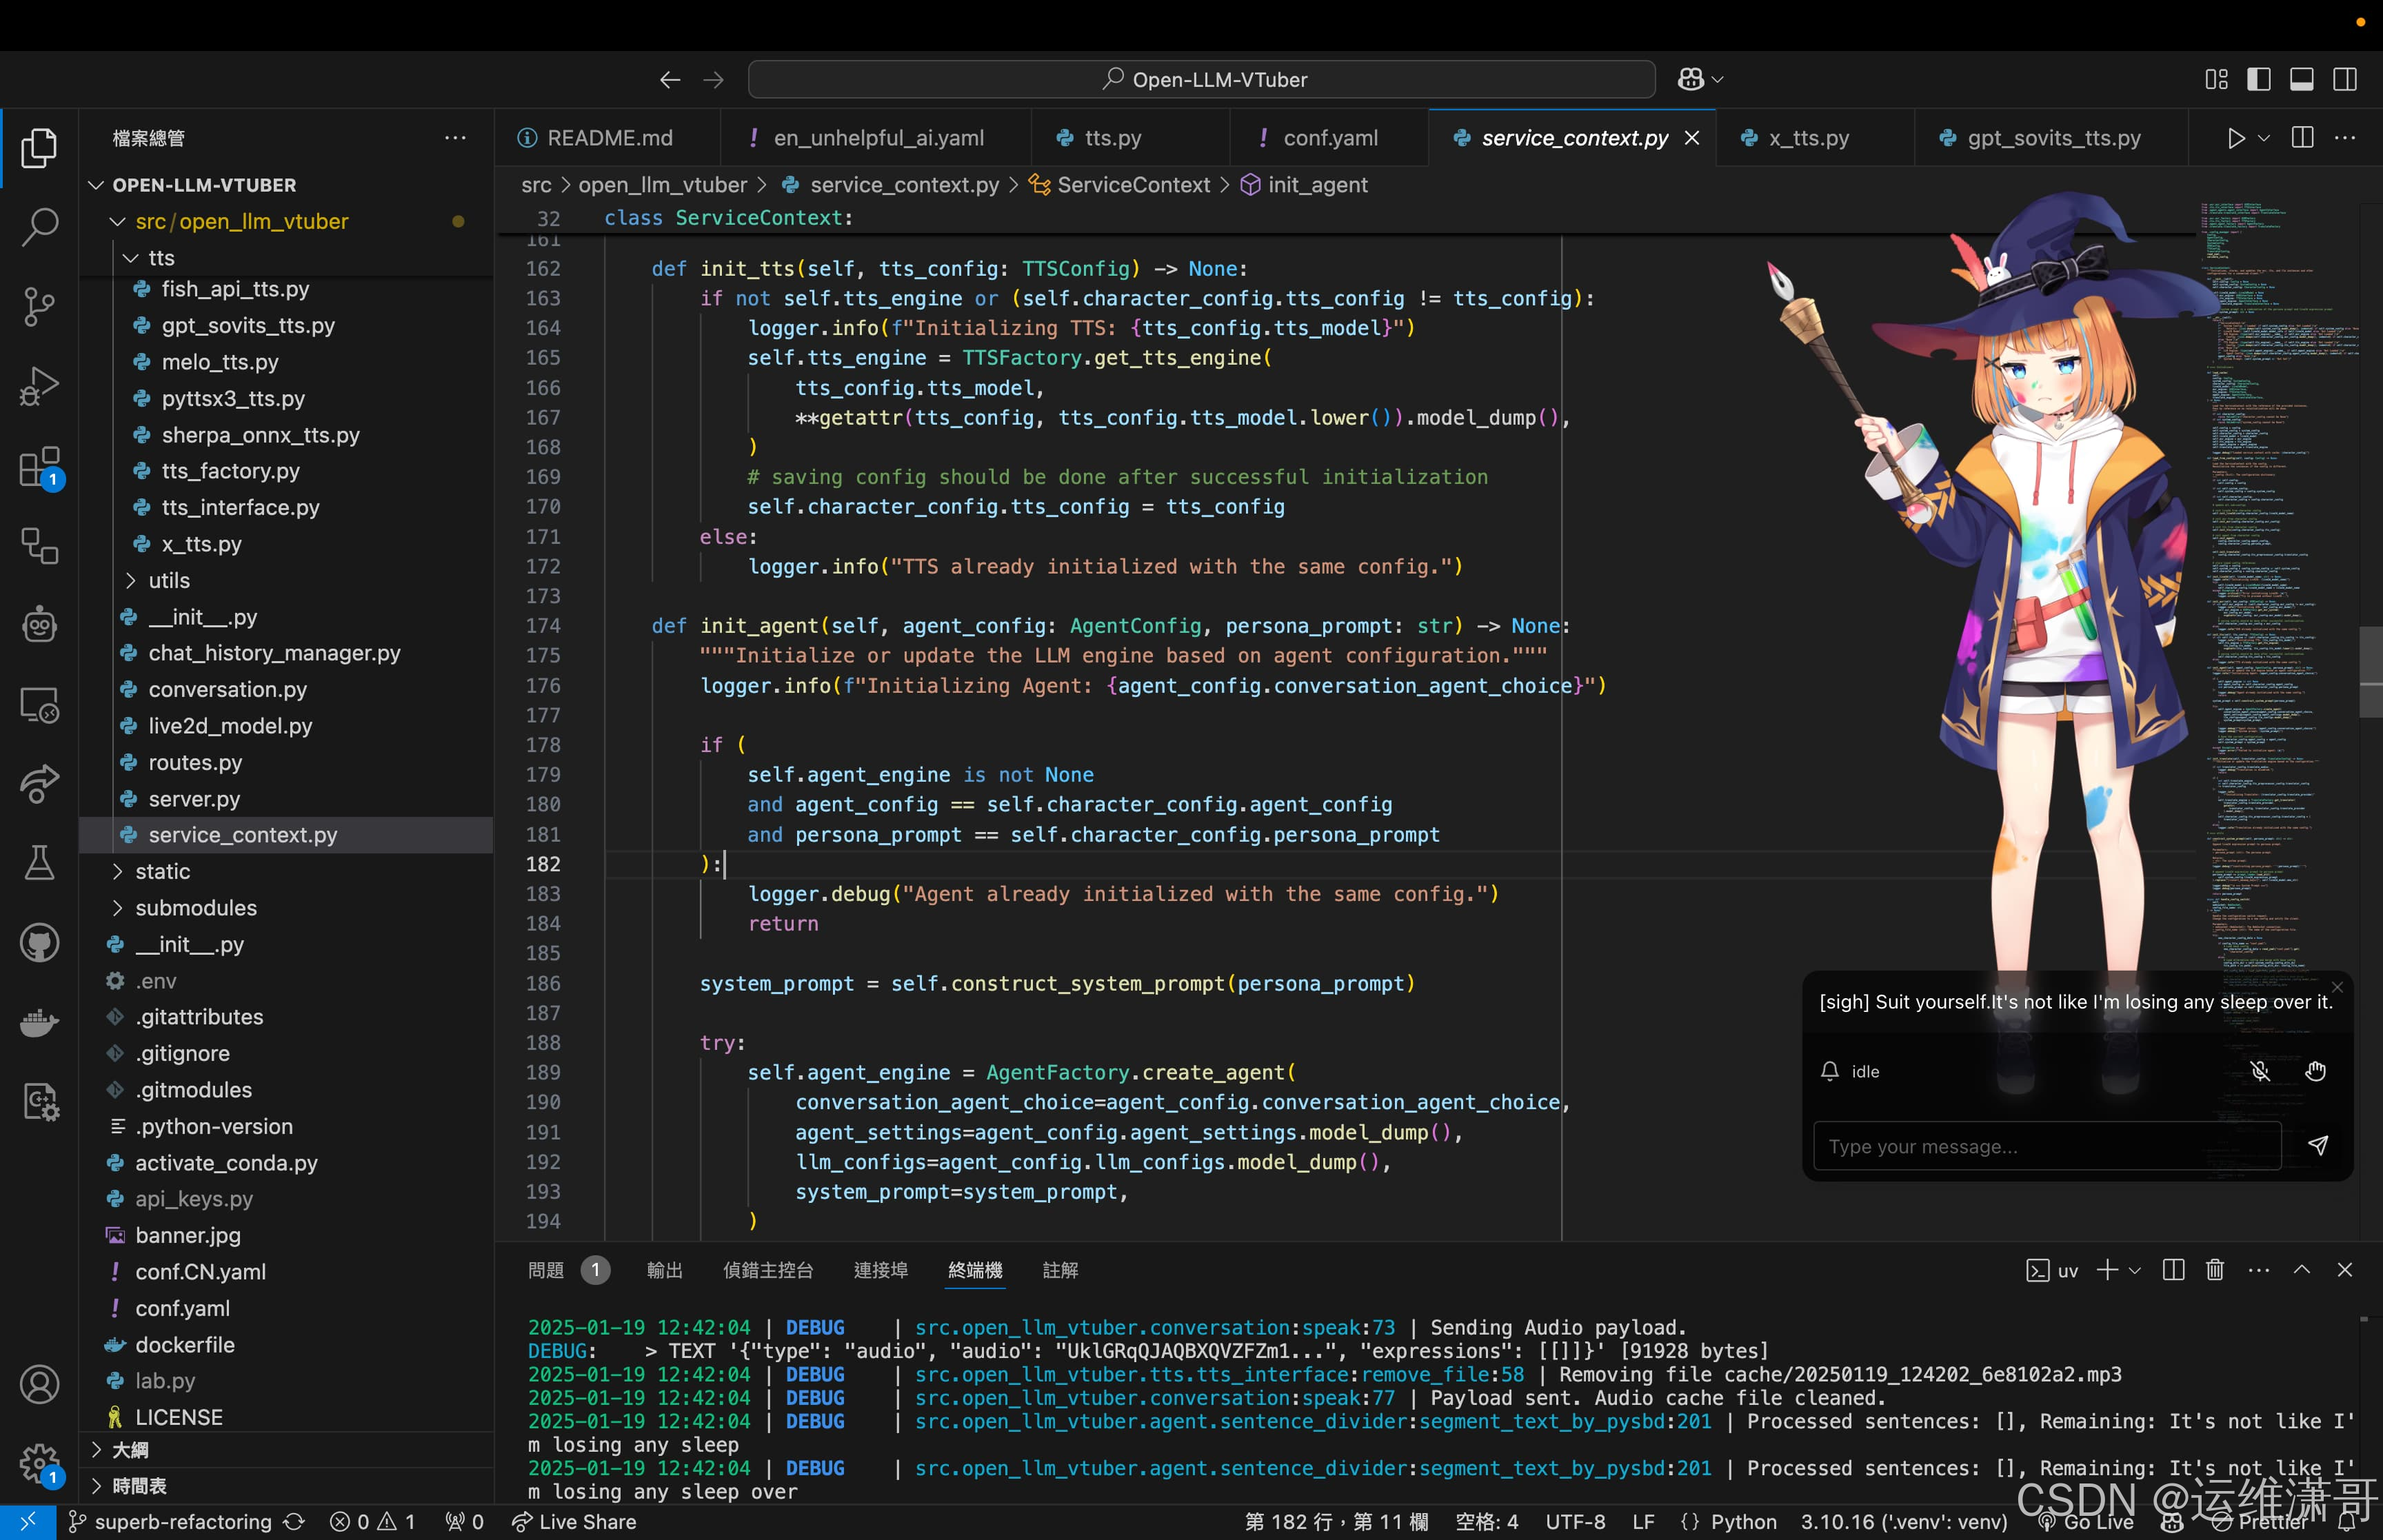Collapse the tts folder
Viewport: 2383px width, 1540px height.
160,258
